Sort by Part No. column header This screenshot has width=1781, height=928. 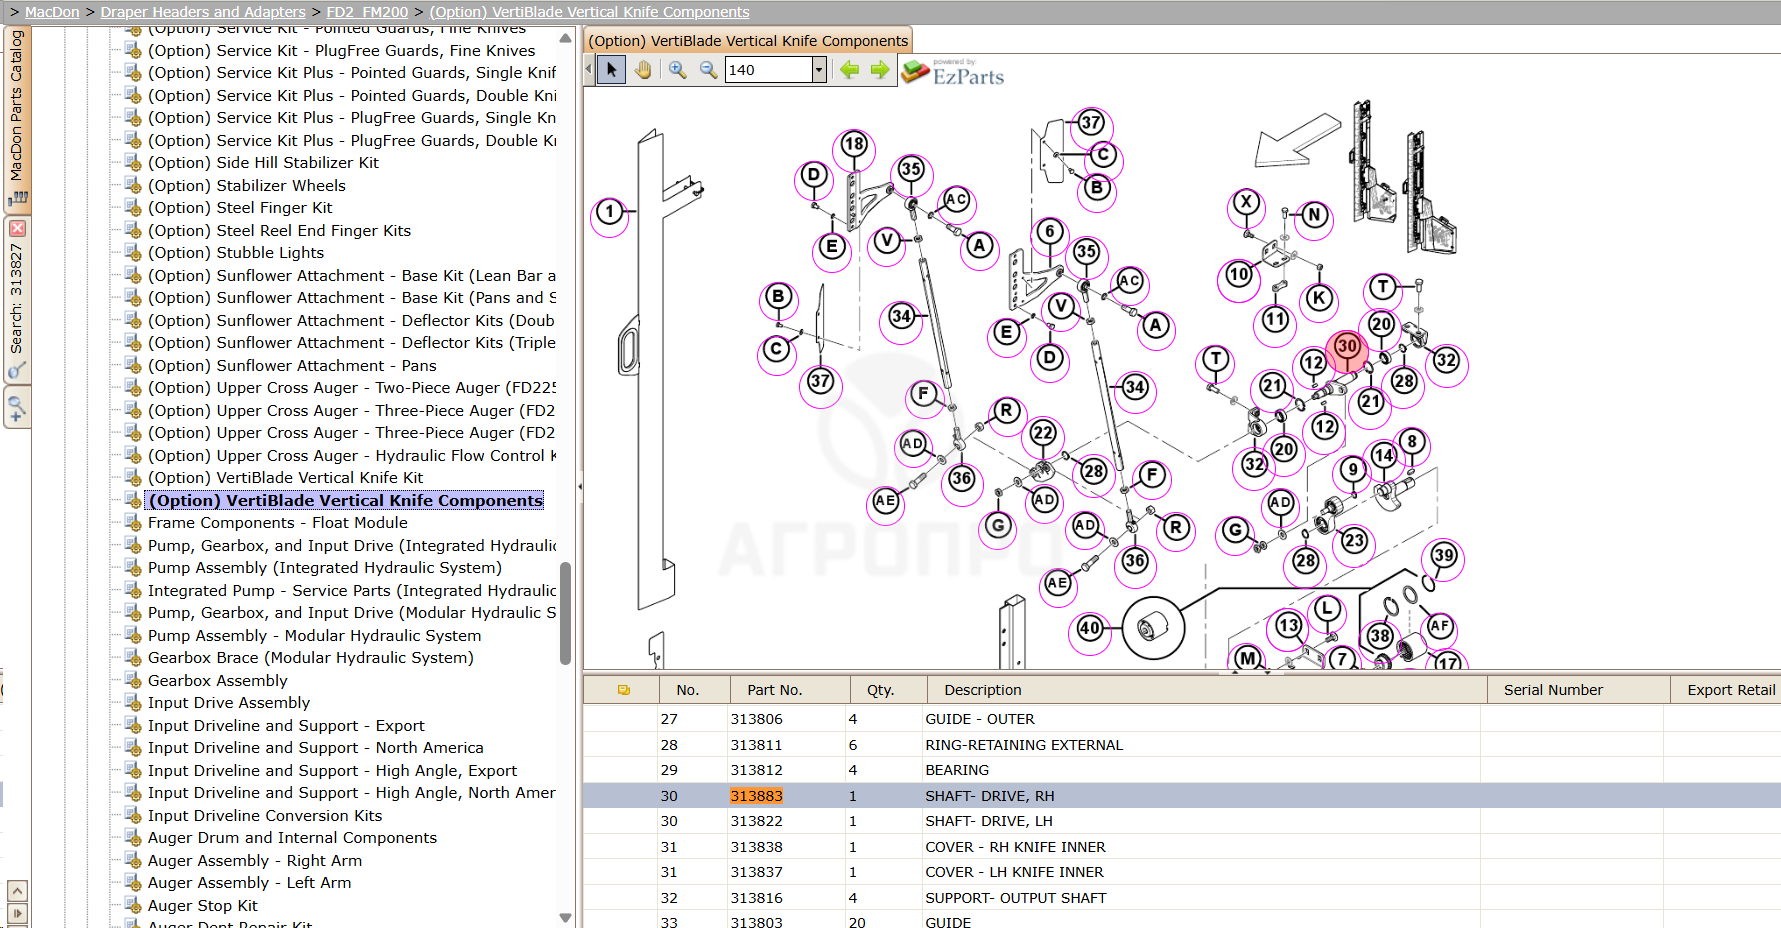789,690
